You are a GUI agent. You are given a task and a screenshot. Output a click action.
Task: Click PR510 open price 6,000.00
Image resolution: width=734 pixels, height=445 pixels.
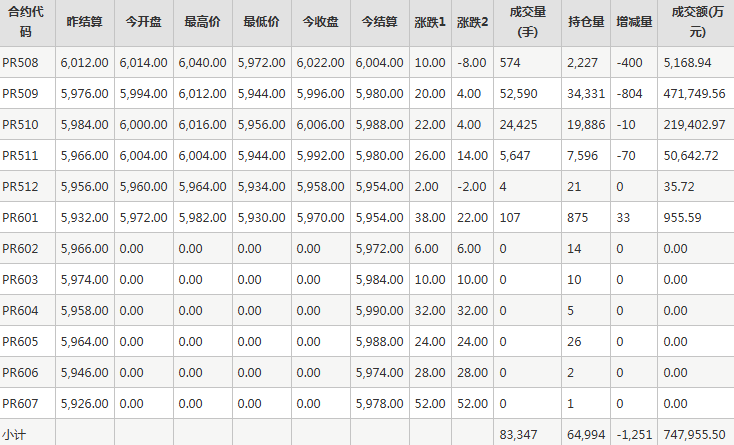143,124
